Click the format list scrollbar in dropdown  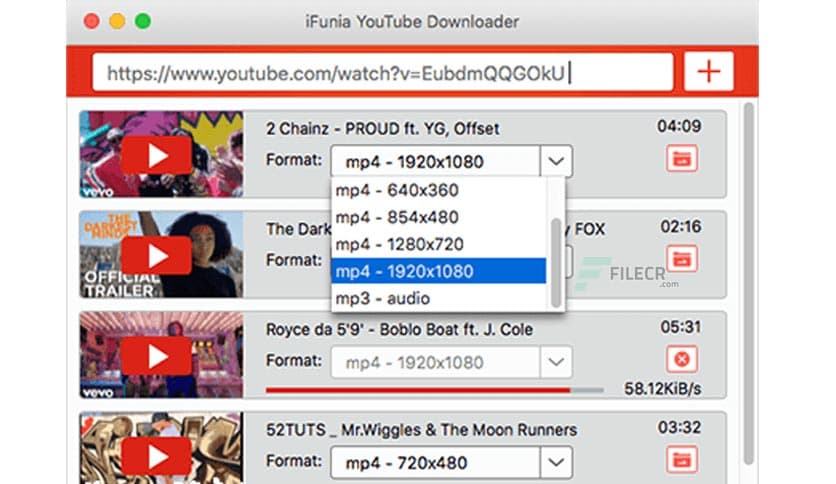click(x=556, y=263)
